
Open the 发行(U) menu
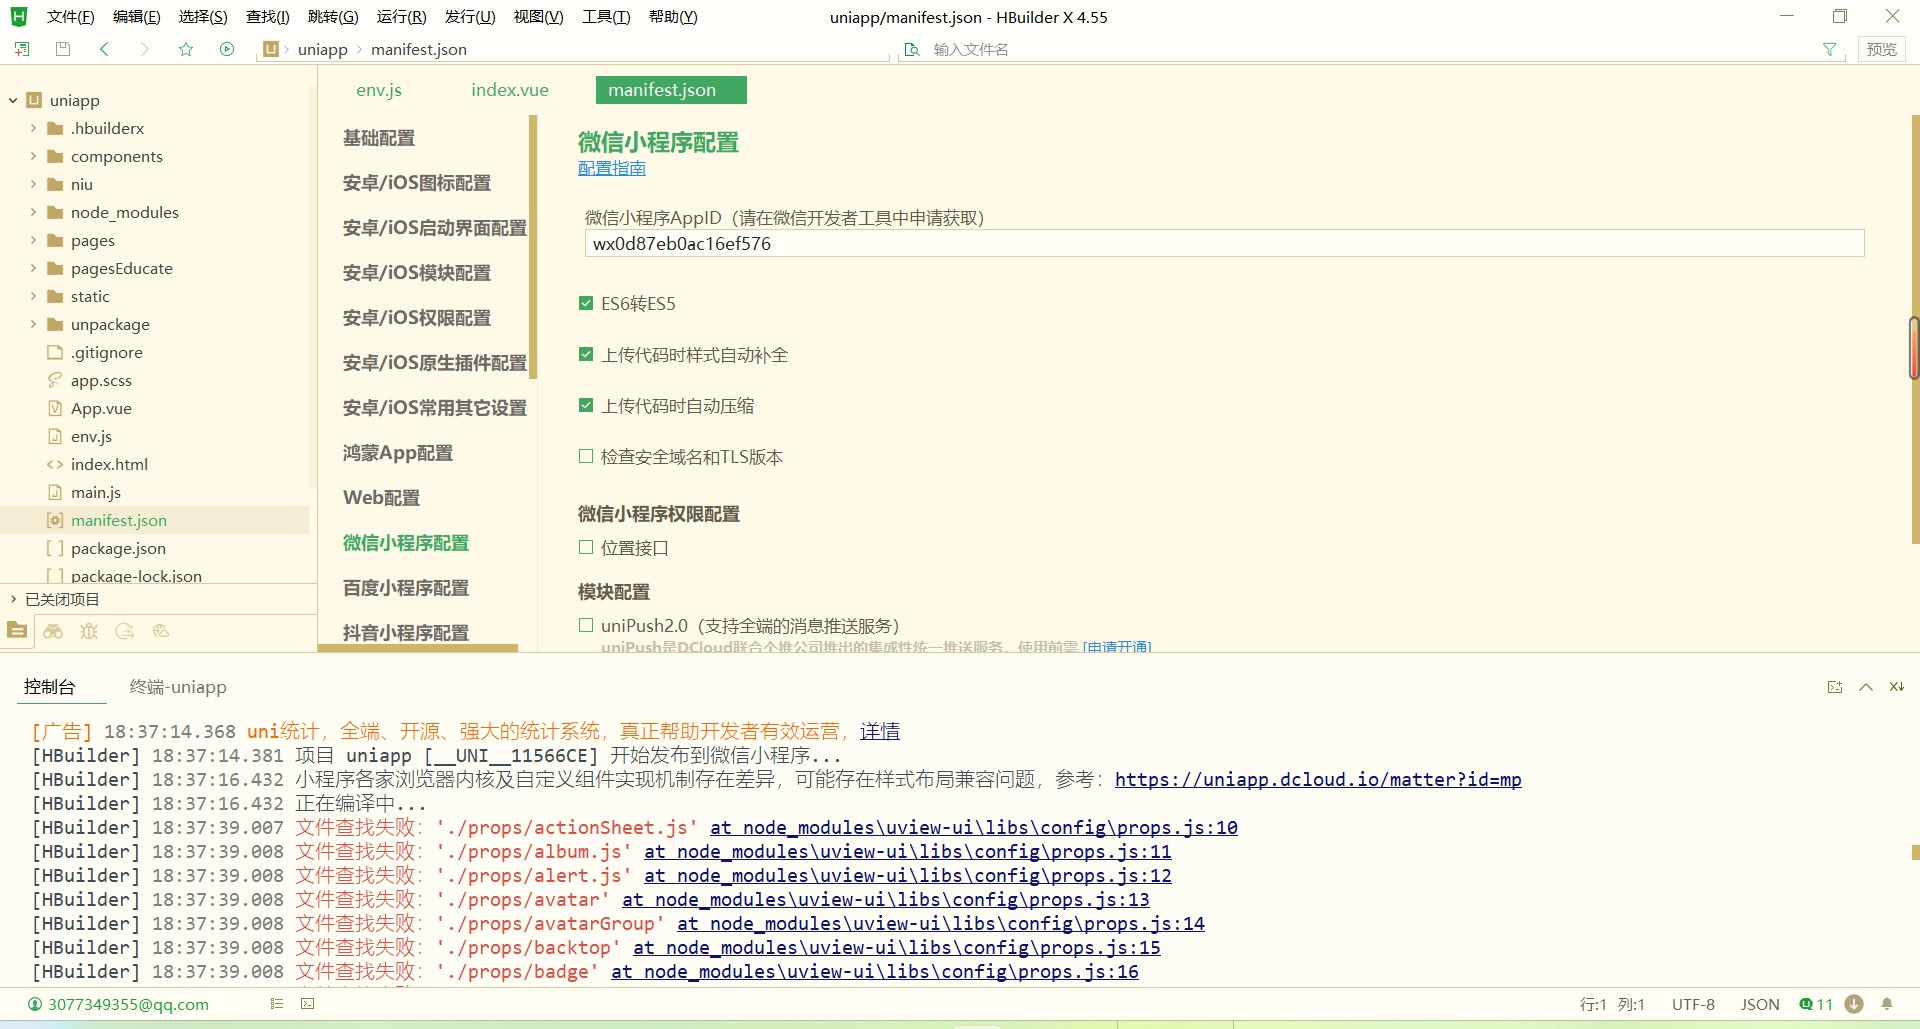pyautogui.click(x=470, y=17)
